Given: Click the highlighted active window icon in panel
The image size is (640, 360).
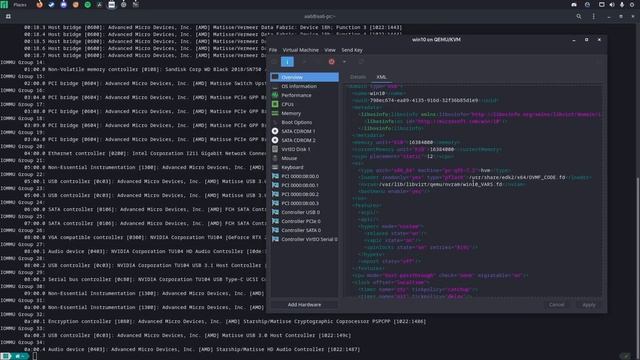Looking at the screenshot, I should tap(111, 4).
